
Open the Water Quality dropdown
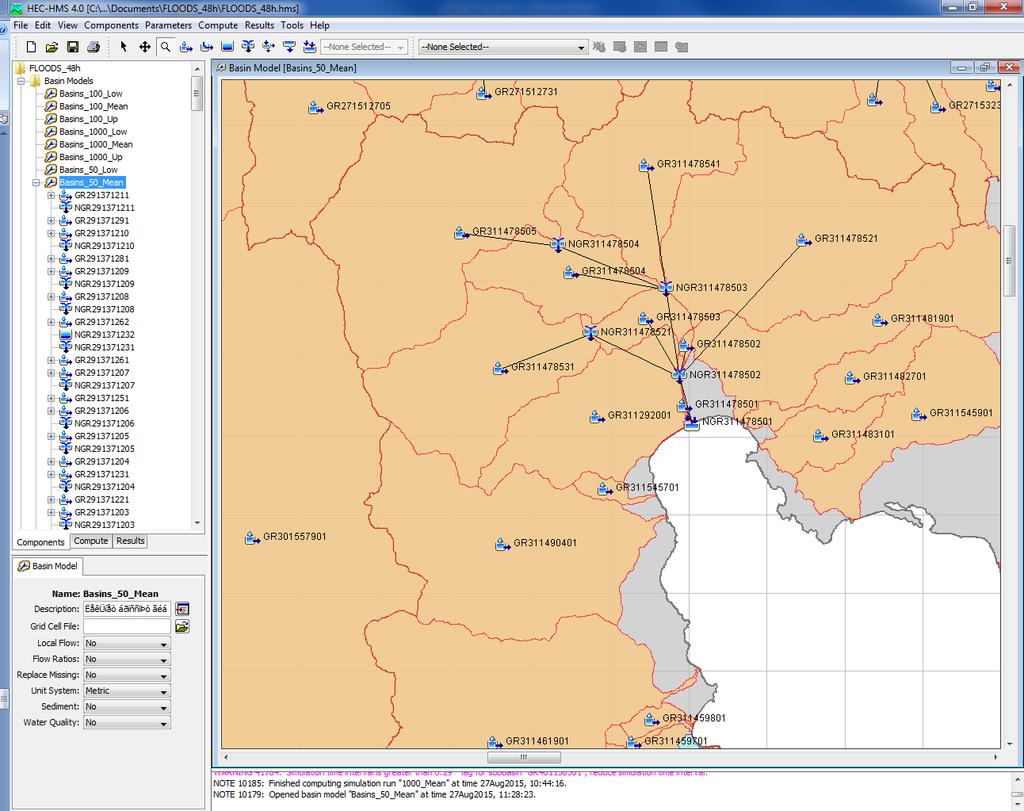tap(127, 723)
